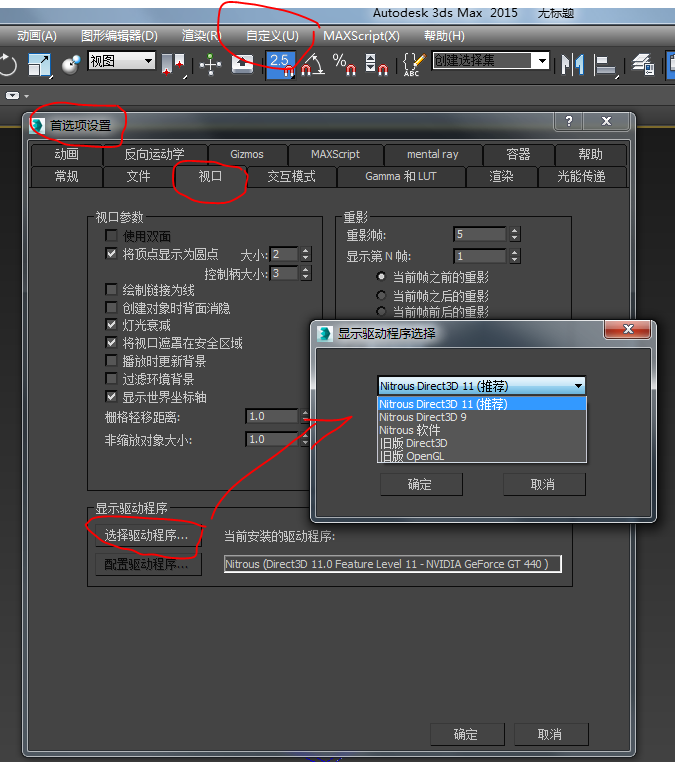The width and height of the screenshot is (675, 762).
Task: Select the Select and Scale tool
Action: click(x=39, y=64)
